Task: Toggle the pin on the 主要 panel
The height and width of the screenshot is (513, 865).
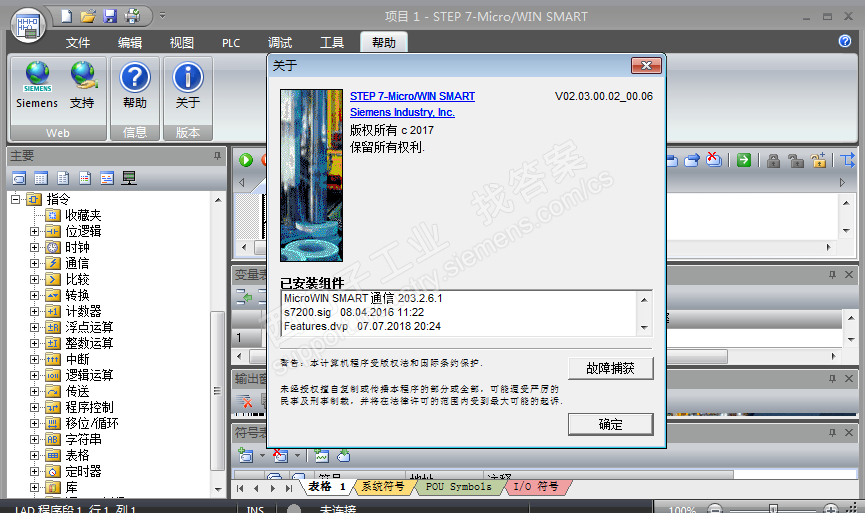Action: coord(217,156)
